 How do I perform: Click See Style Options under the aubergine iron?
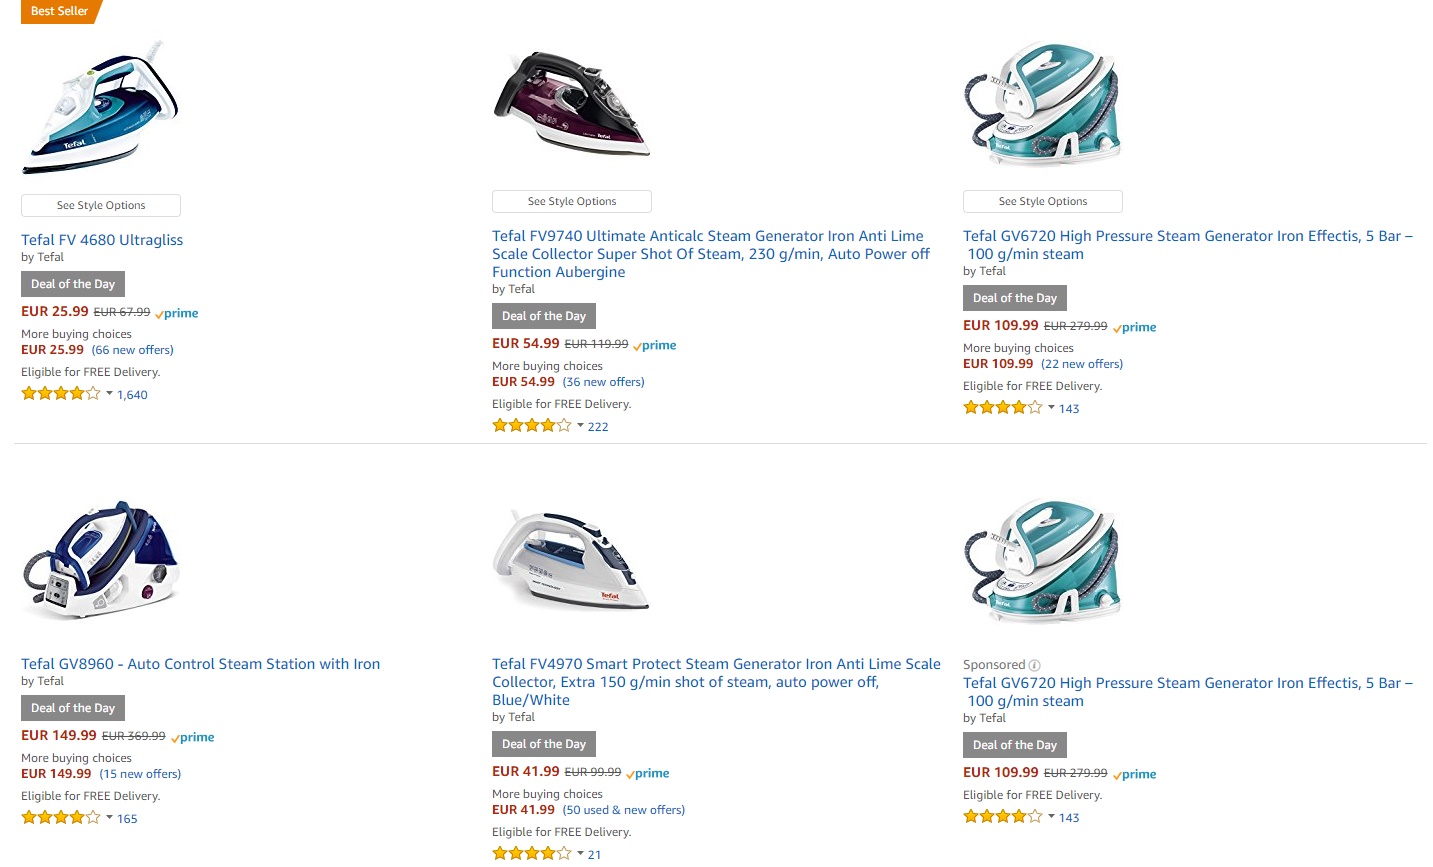click(x=572, y=201)
